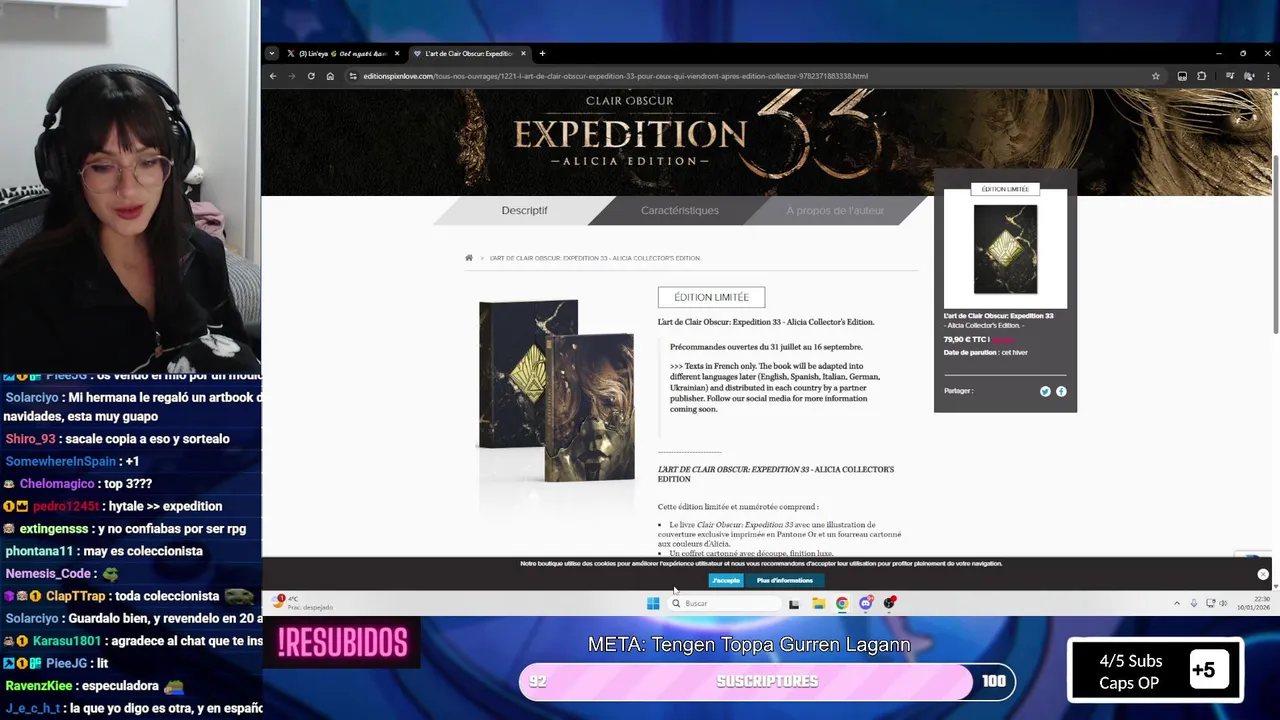Click the SUSCRIPTORES progress bar
This screenshot has width=1280, height=720.
pyautogui.click(x=767, y=682)
